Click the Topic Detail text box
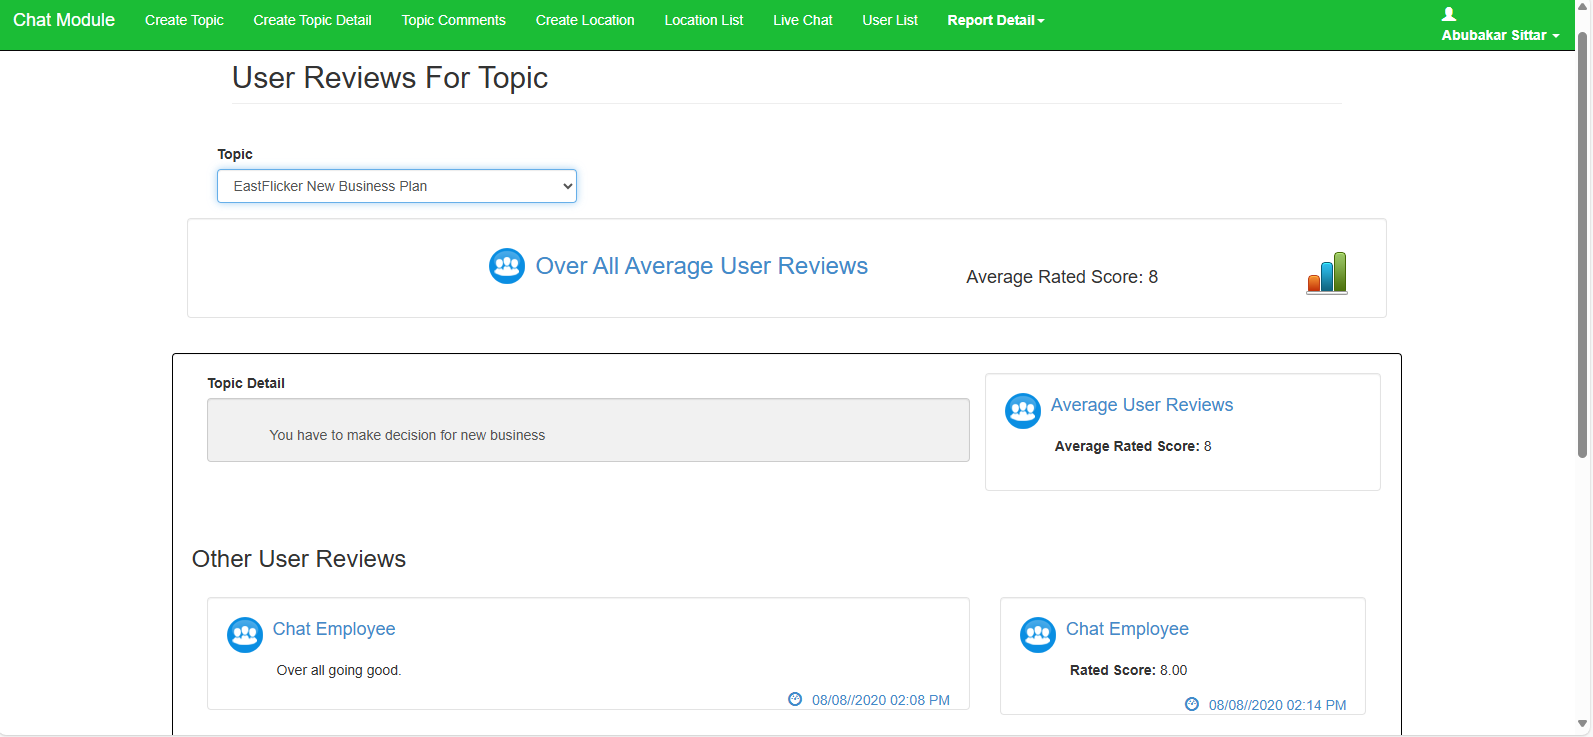 [588, 431]
